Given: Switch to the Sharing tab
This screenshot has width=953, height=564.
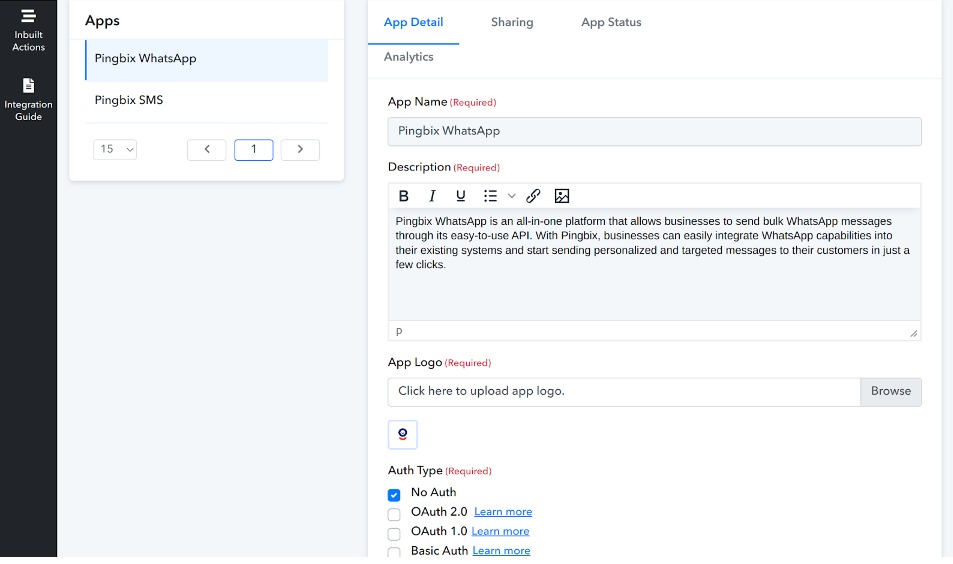Looking at the screenshot, I should tap(512, 22).
